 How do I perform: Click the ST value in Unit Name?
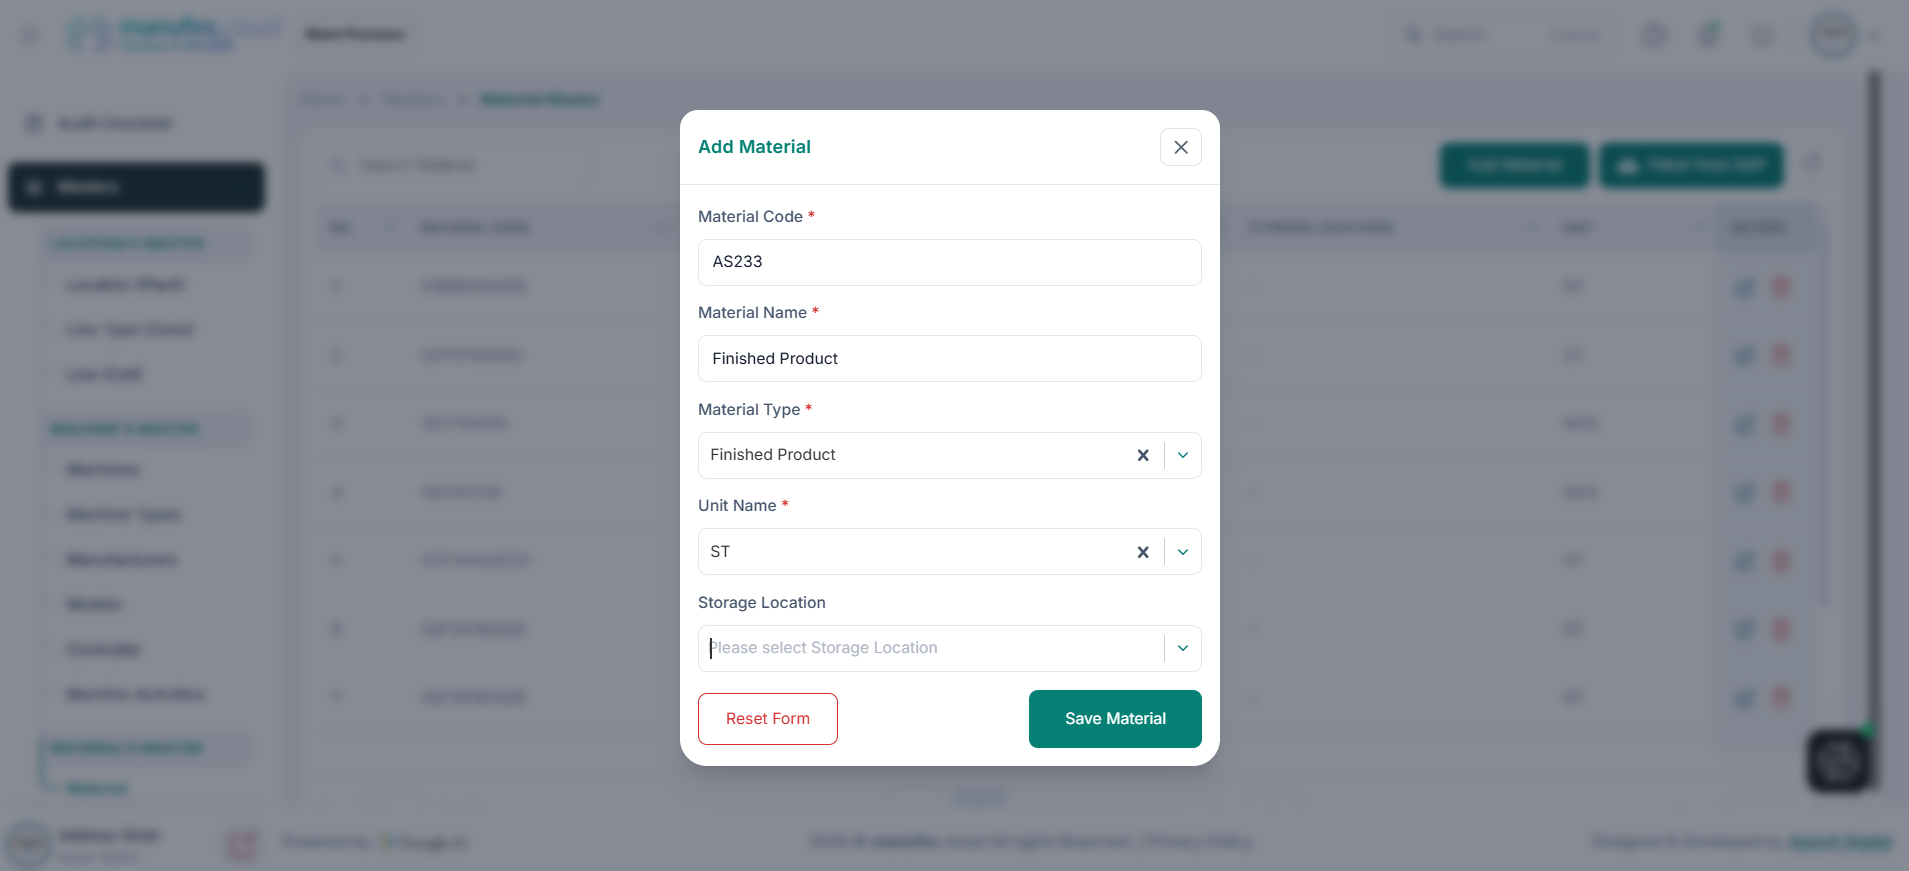[x=720, y=552]
